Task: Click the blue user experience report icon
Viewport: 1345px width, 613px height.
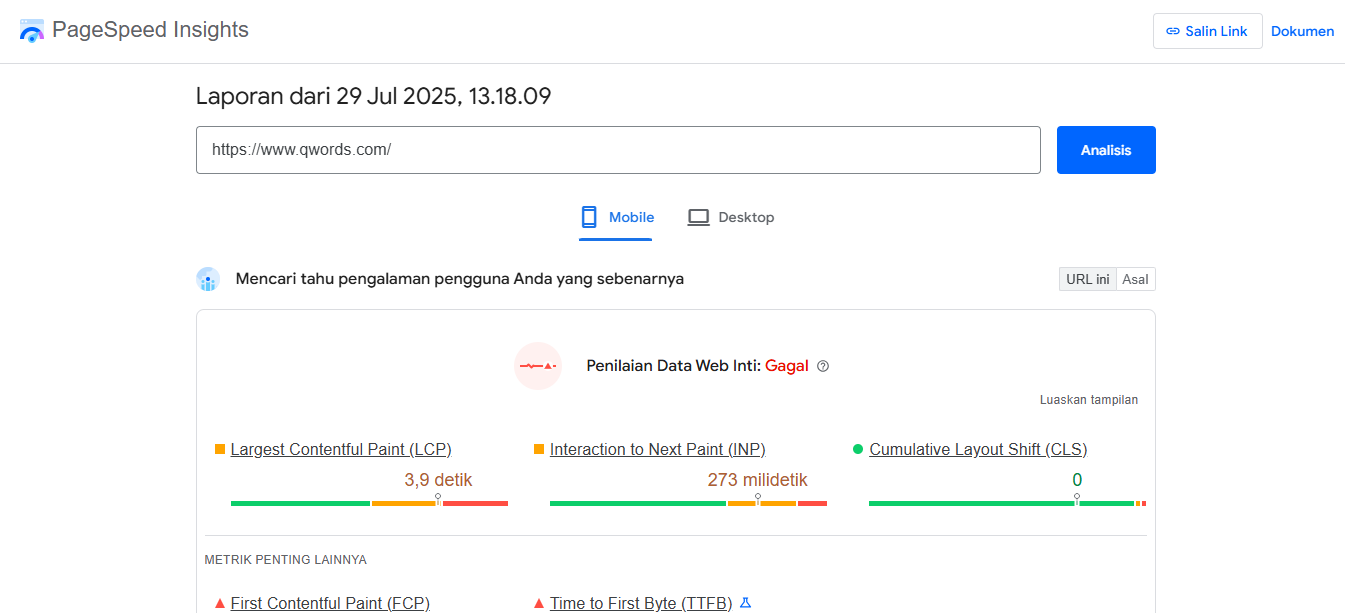Action: pos(208,279)
